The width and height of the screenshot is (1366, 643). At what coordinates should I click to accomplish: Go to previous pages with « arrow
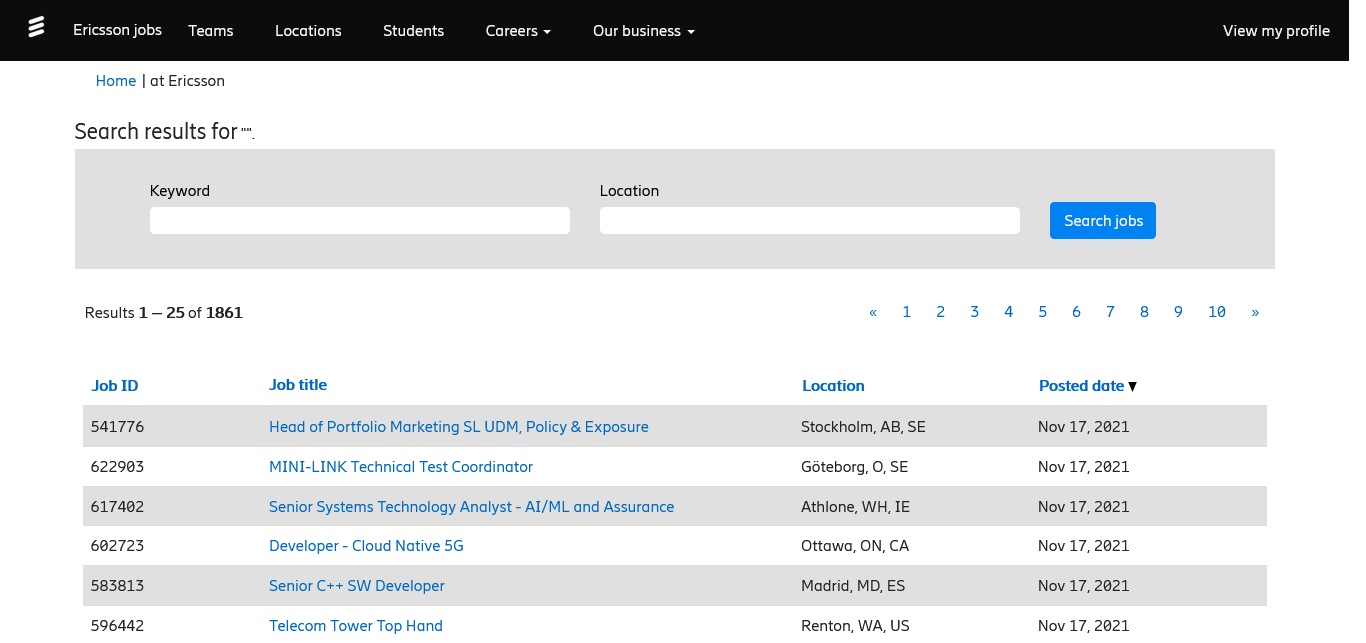click(x=873, y=312)
